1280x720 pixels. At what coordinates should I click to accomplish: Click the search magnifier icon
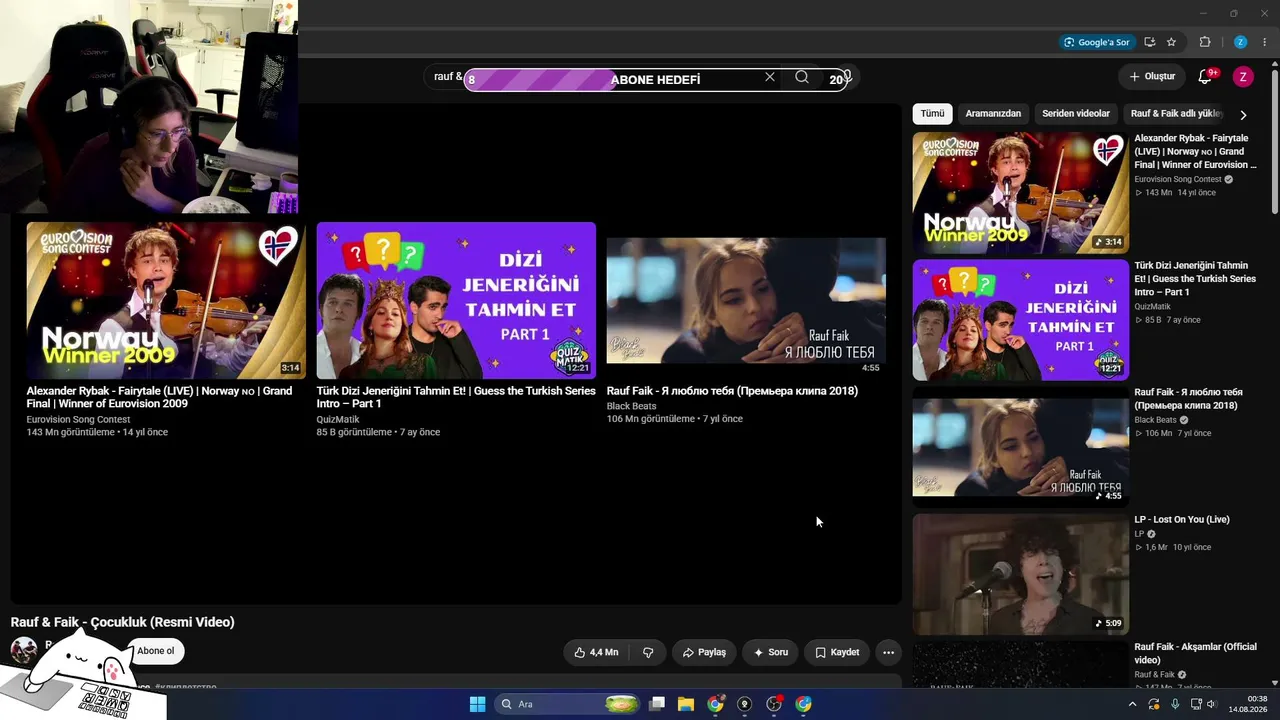click(802, 77)
